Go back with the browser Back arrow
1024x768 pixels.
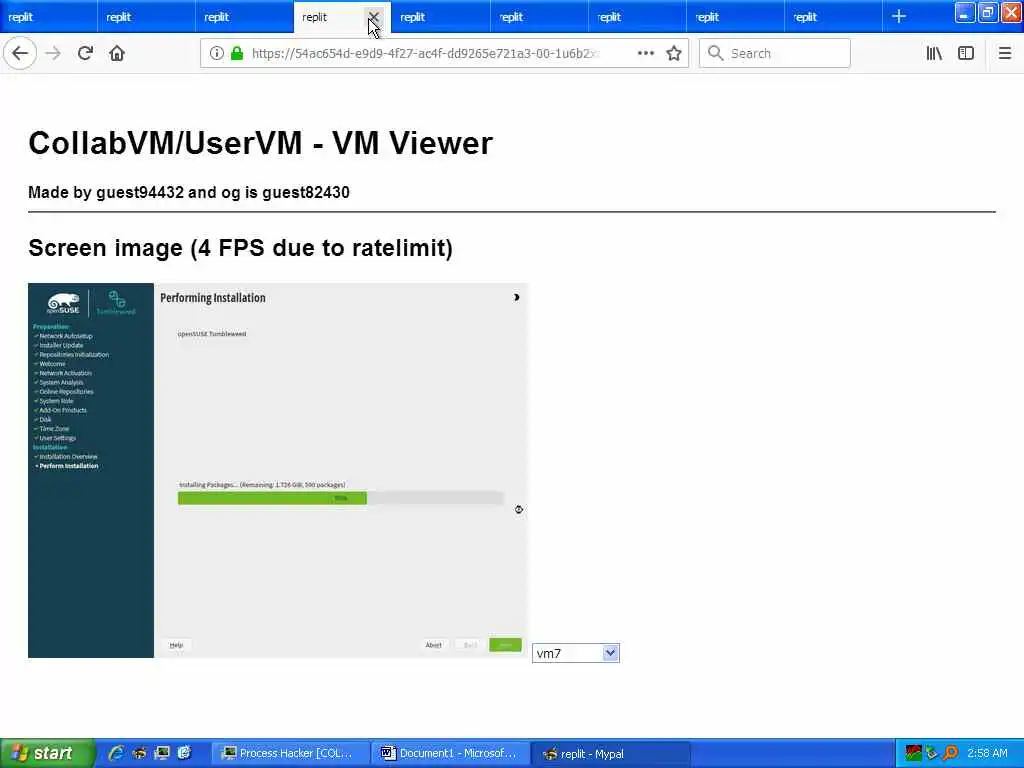coord(20,53)
